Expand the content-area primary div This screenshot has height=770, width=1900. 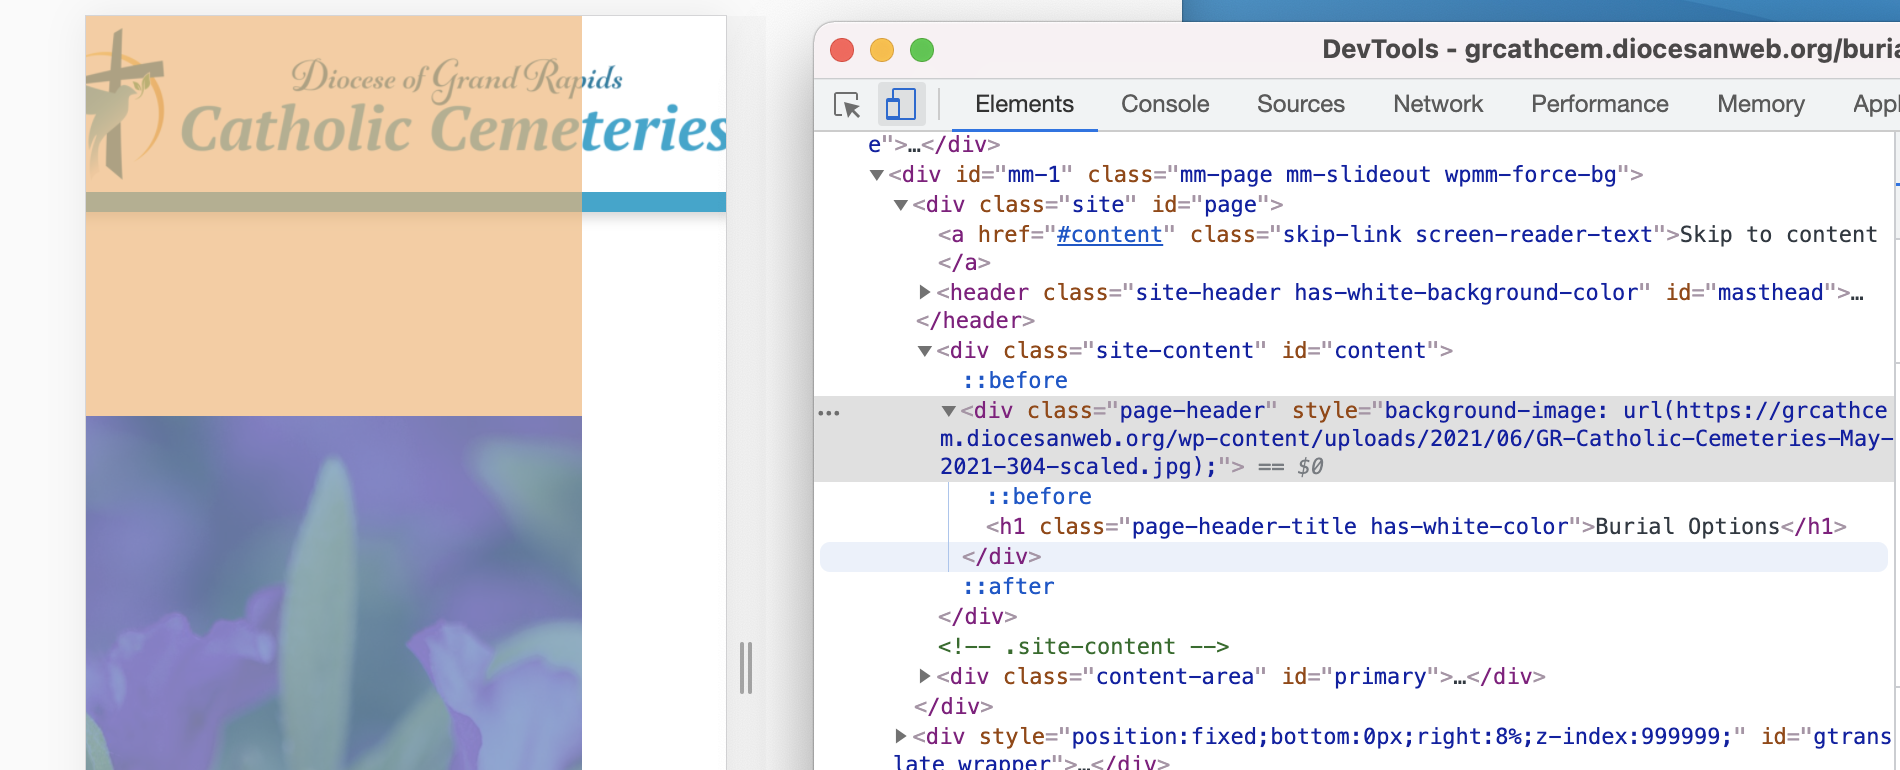pos(925,676)
